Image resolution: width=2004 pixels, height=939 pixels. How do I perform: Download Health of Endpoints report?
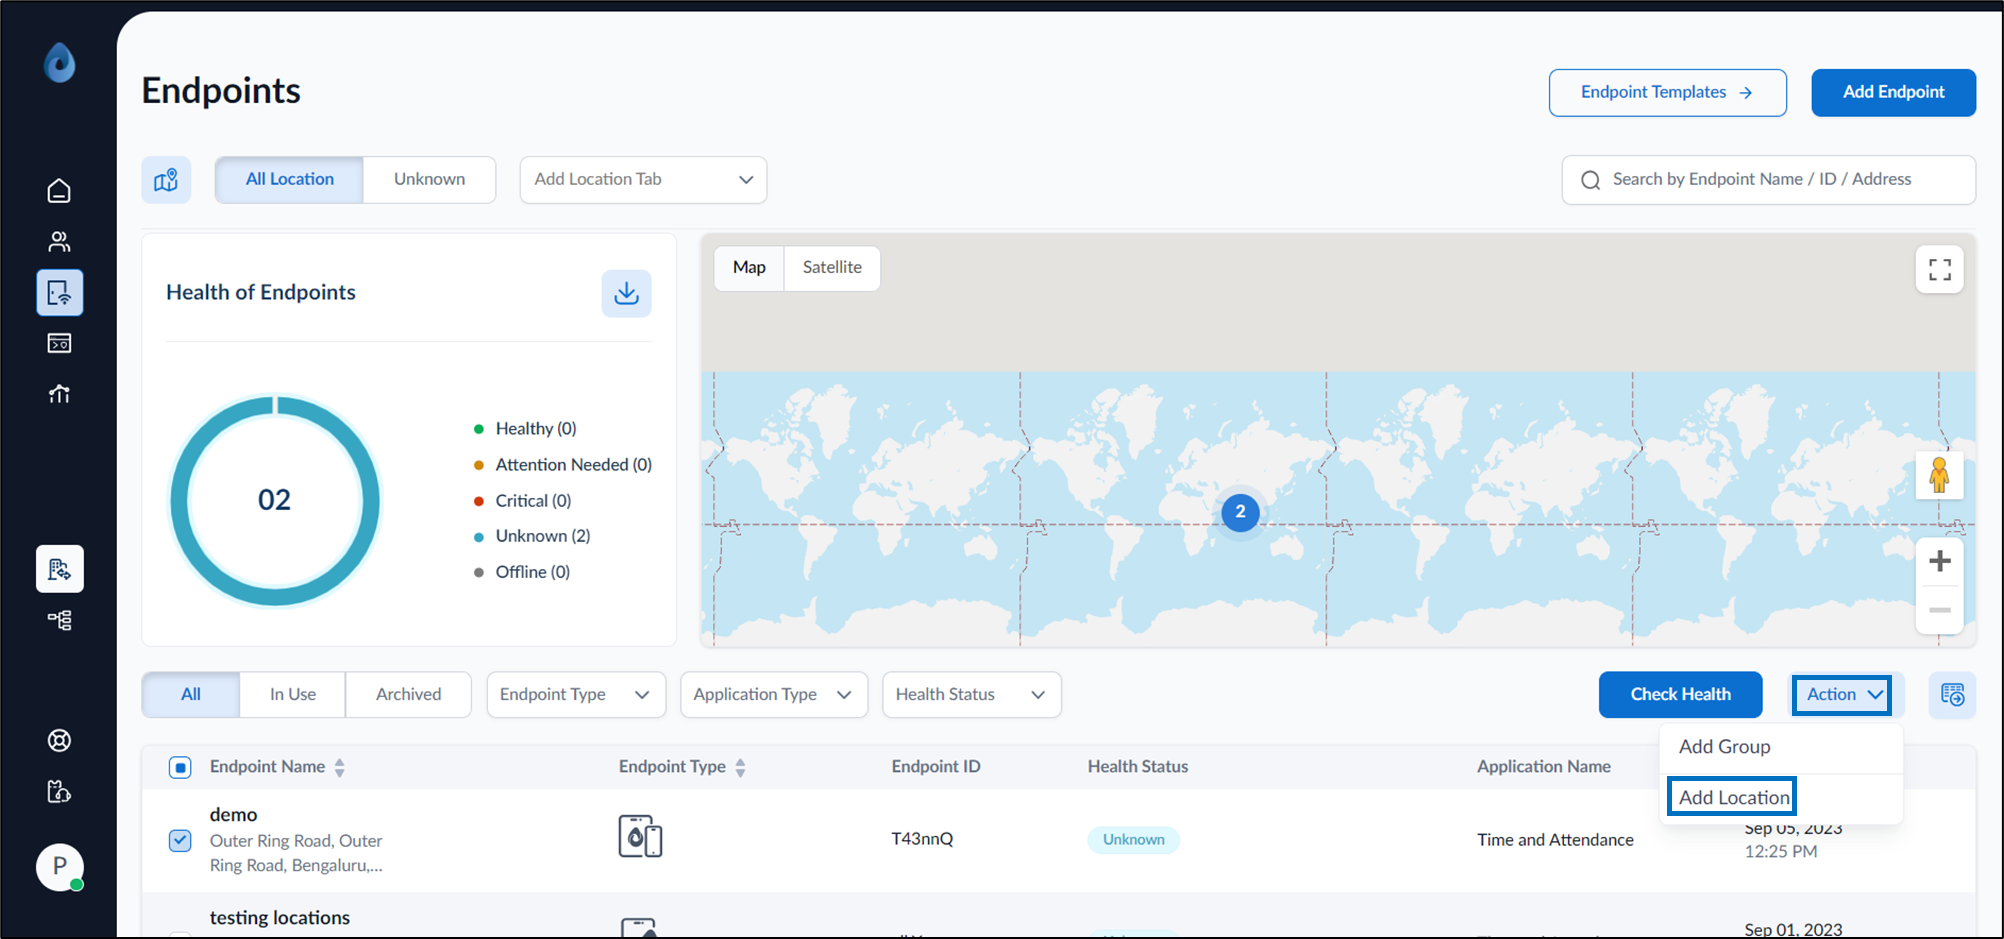click(x=626, y=293)
